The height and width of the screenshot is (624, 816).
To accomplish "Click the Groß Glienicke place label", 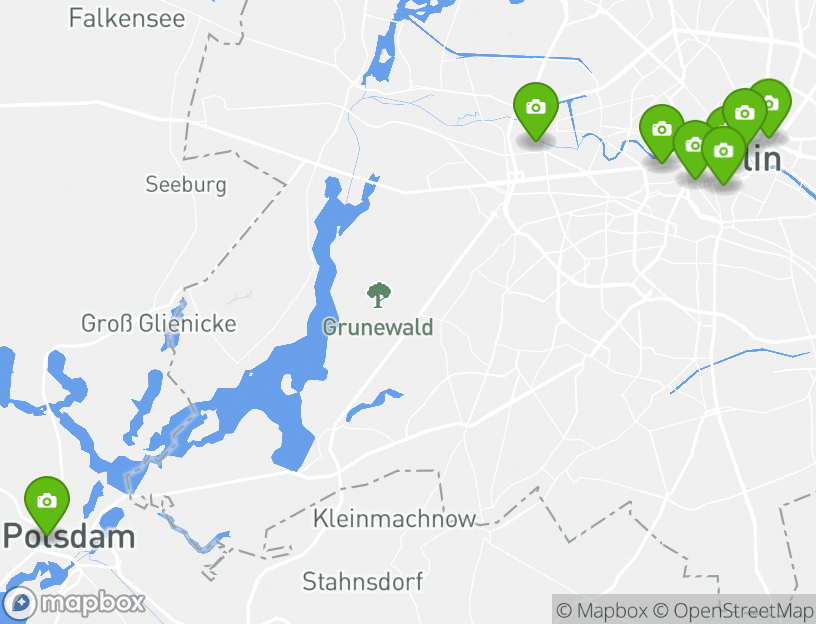I will pos(159,324).
